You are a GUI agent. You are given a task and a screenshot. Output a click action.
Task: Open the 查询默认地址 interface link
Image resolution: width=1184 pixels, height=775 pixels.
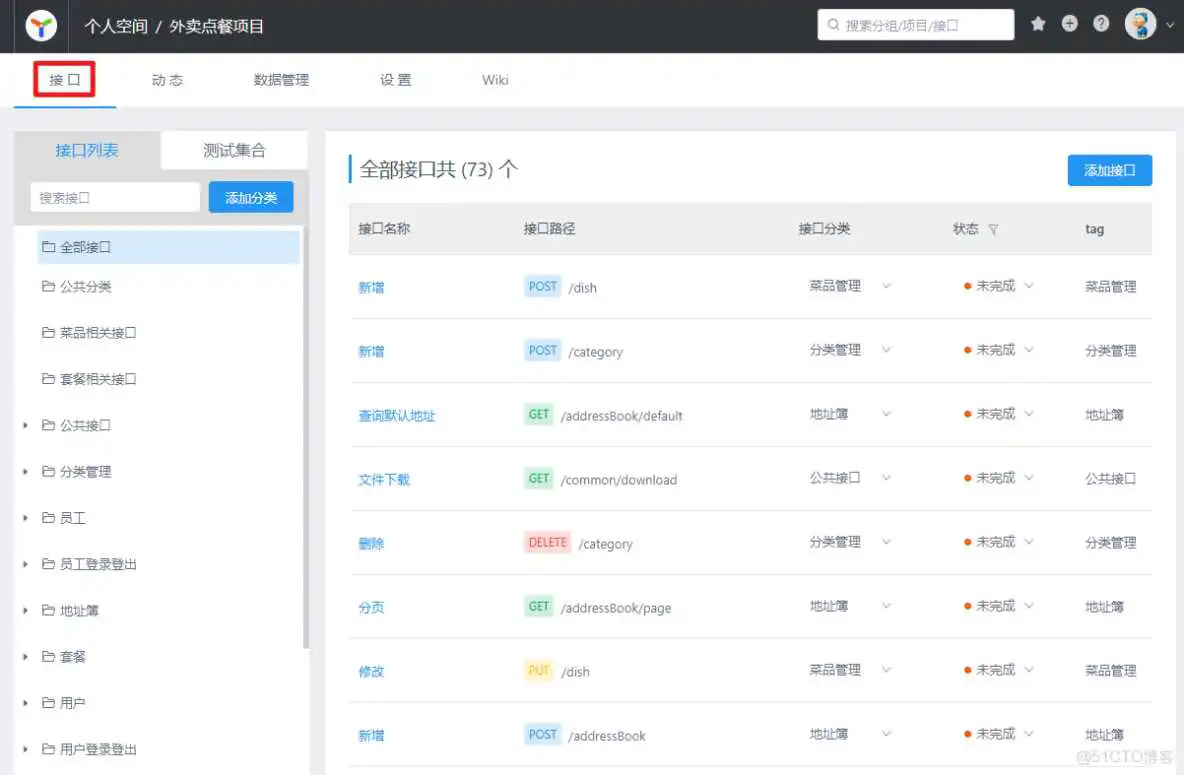(x=396, y=415)
